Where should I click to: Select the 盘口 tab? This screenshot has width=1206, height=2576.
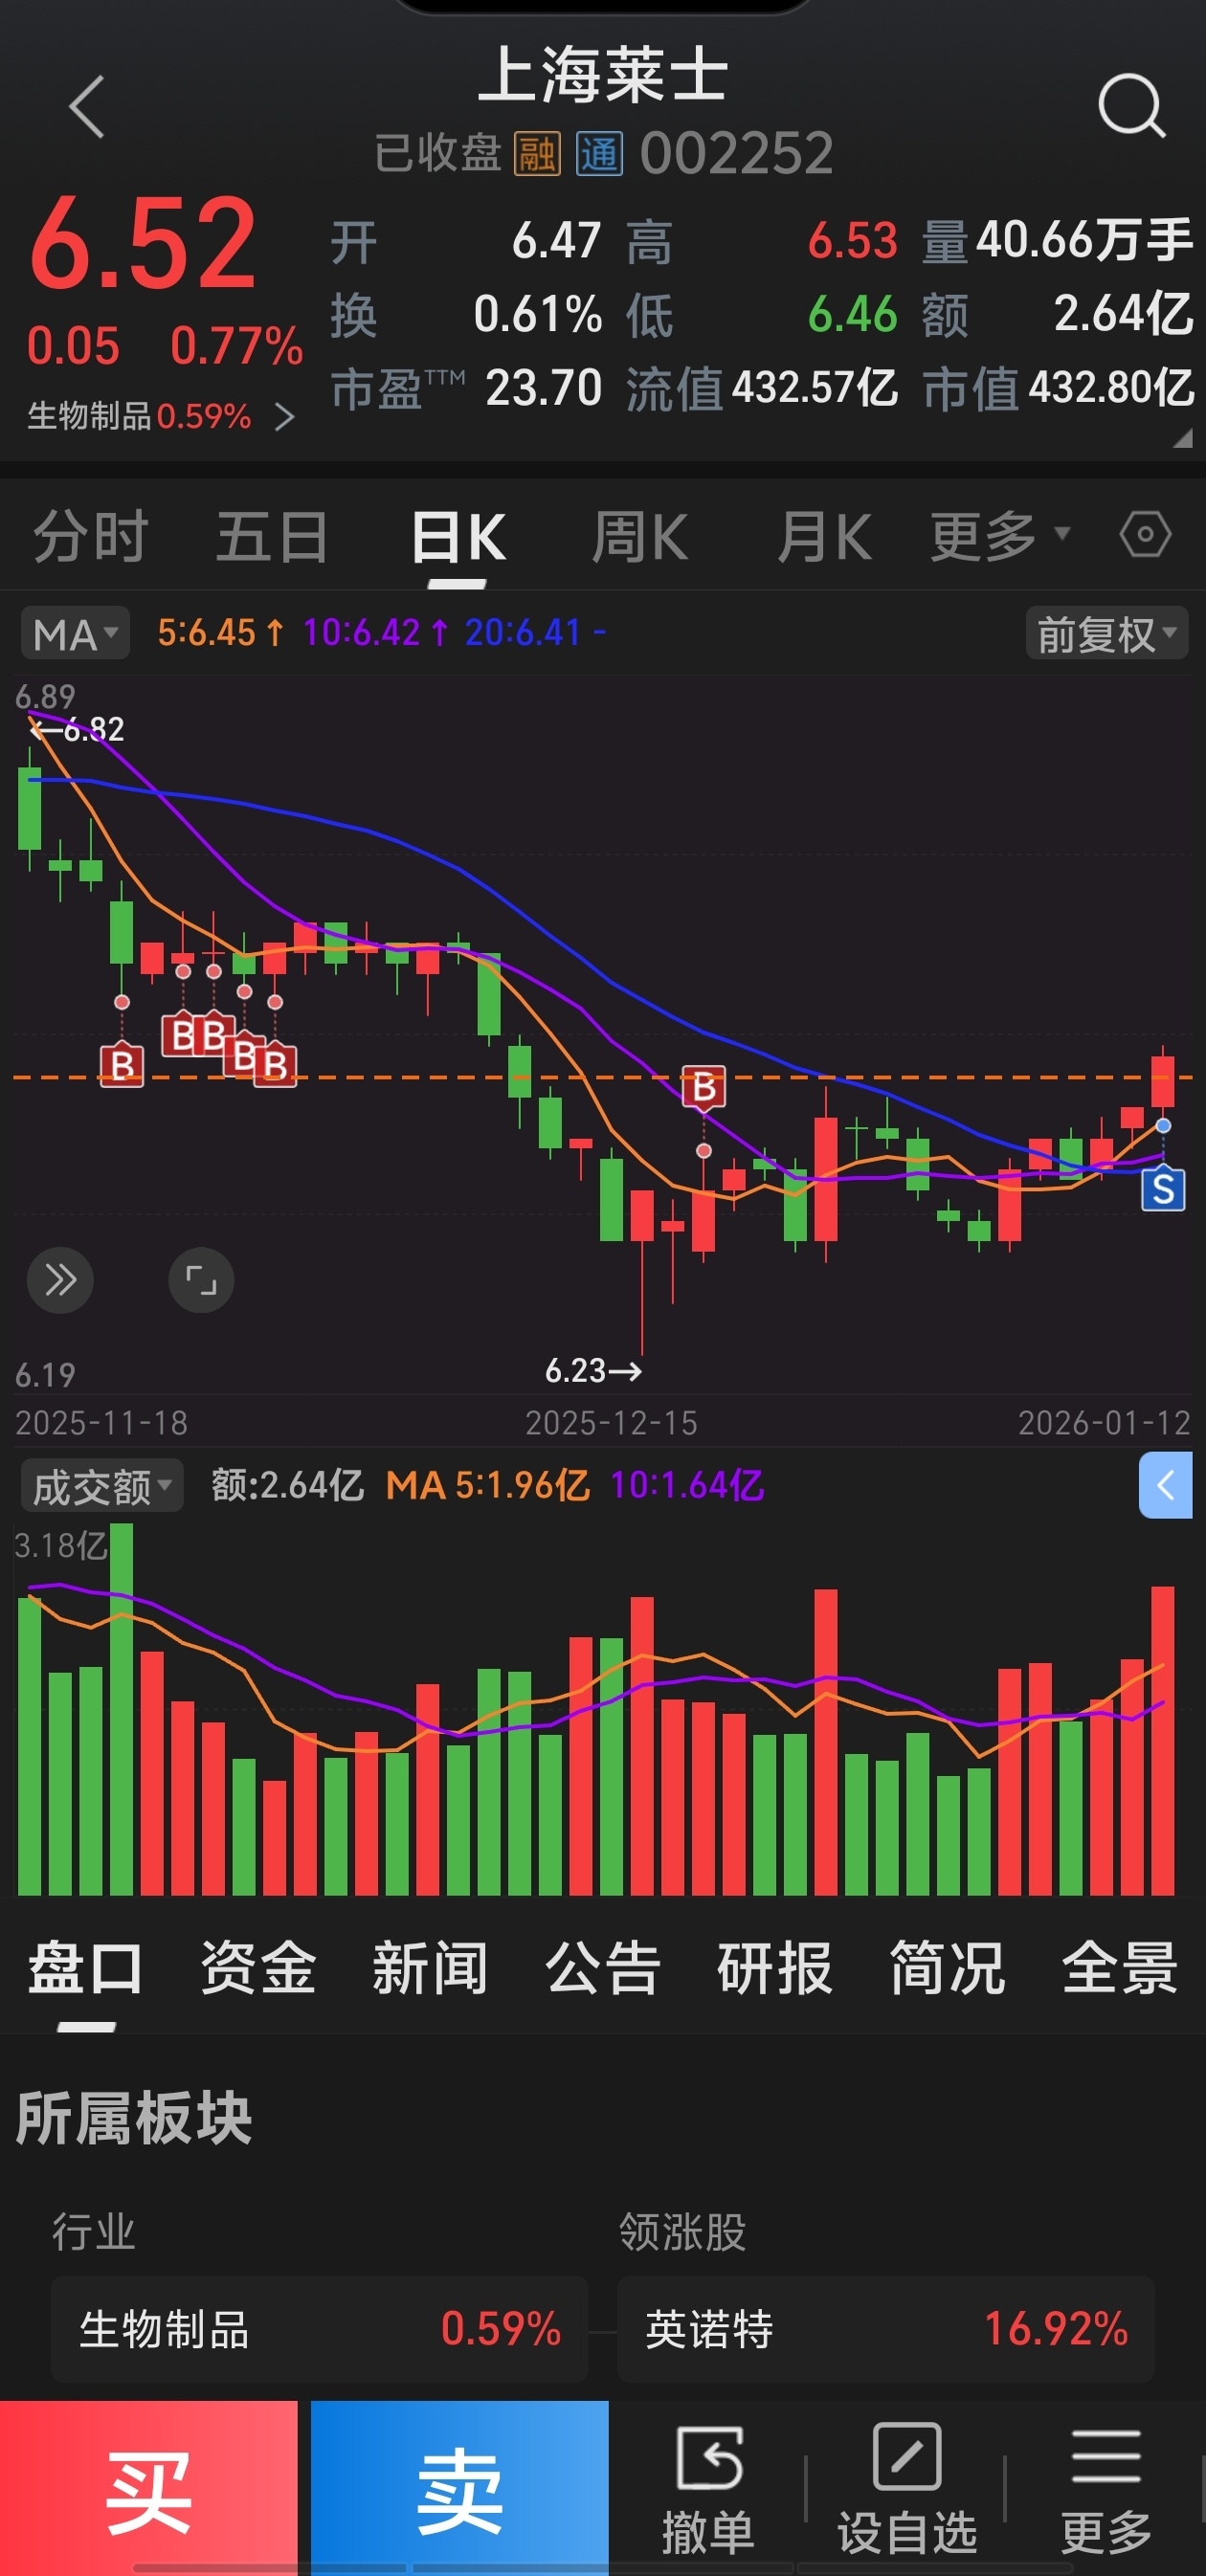85,1968
